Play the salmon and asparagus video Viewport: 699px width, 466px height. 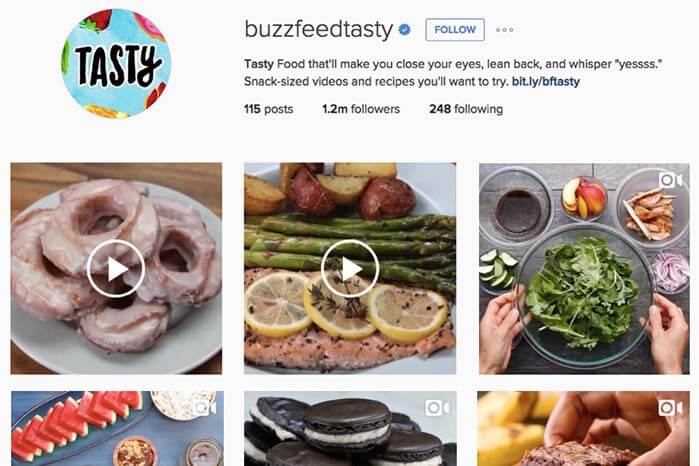click(x=350, y=268)
